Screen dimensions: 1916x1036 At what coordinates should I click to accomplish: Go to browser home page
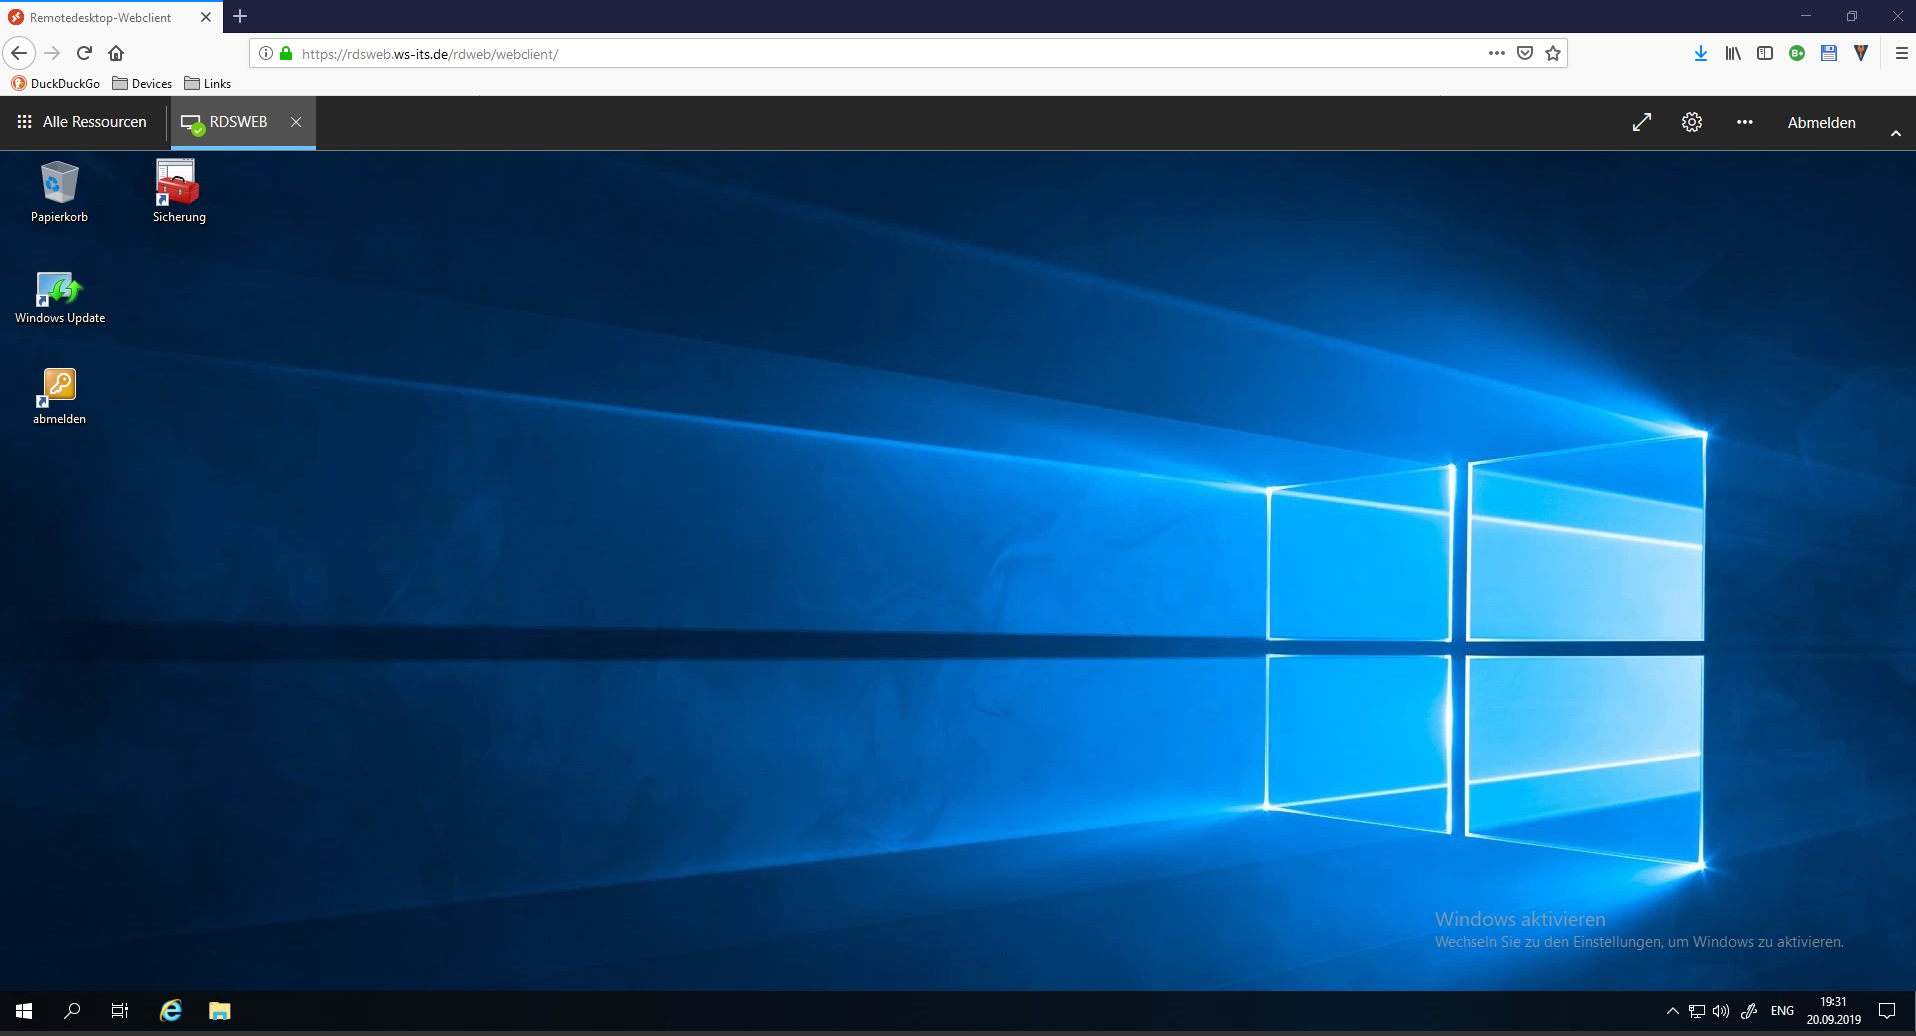point(116,53)
